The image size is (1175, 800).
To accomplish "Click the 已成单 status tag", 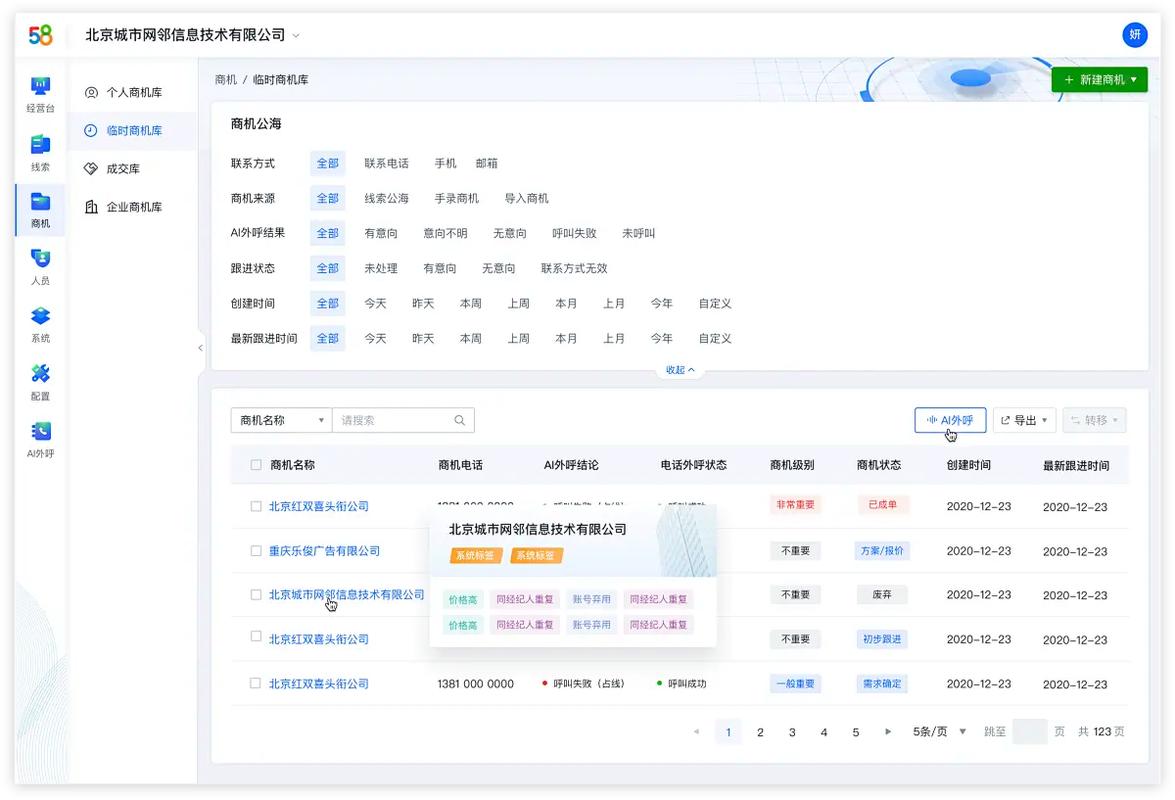I will [x=882, y=505].
